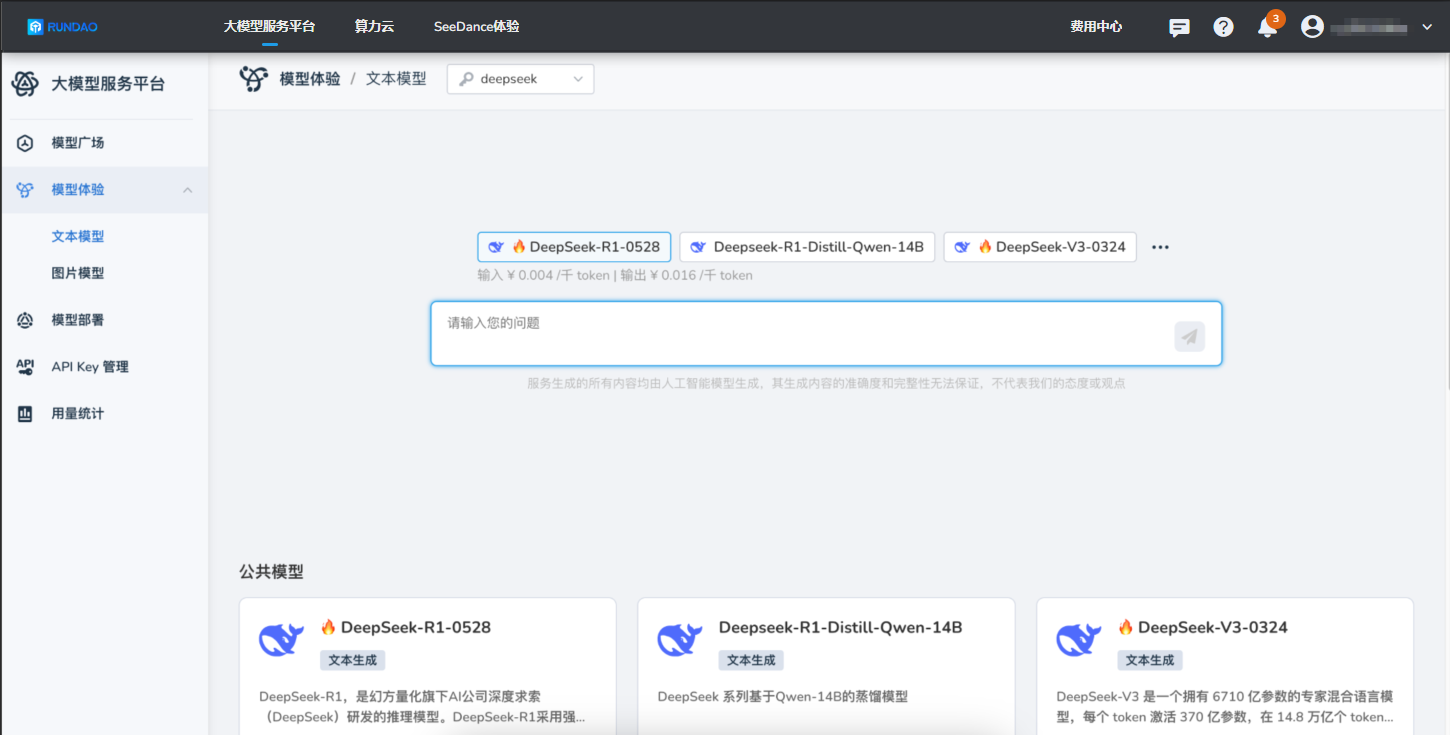Open the feedback message icon
Image resolution: width=1450 pixels, height=735 pixels.
(1180, 27)
